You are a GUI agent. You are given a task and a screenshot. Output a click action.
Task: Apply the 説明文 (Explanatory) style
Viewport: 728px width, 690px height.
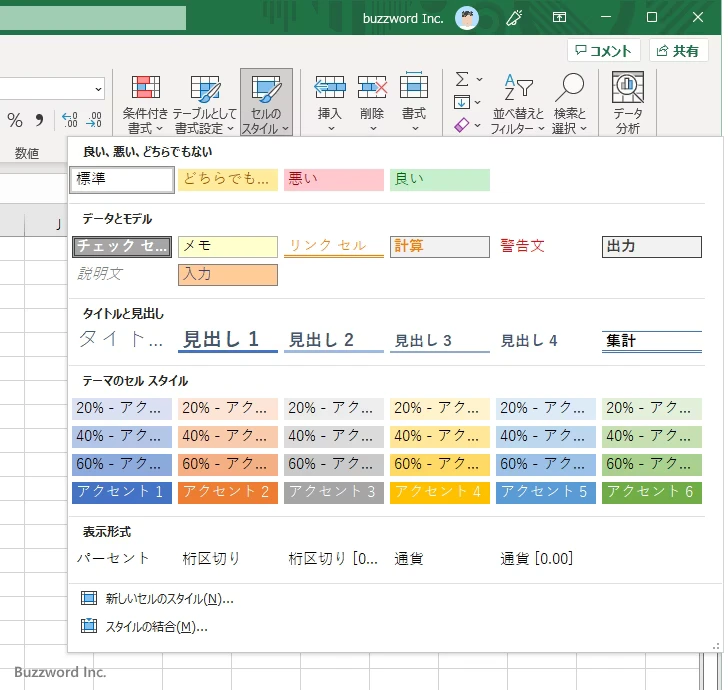(122, 274)
